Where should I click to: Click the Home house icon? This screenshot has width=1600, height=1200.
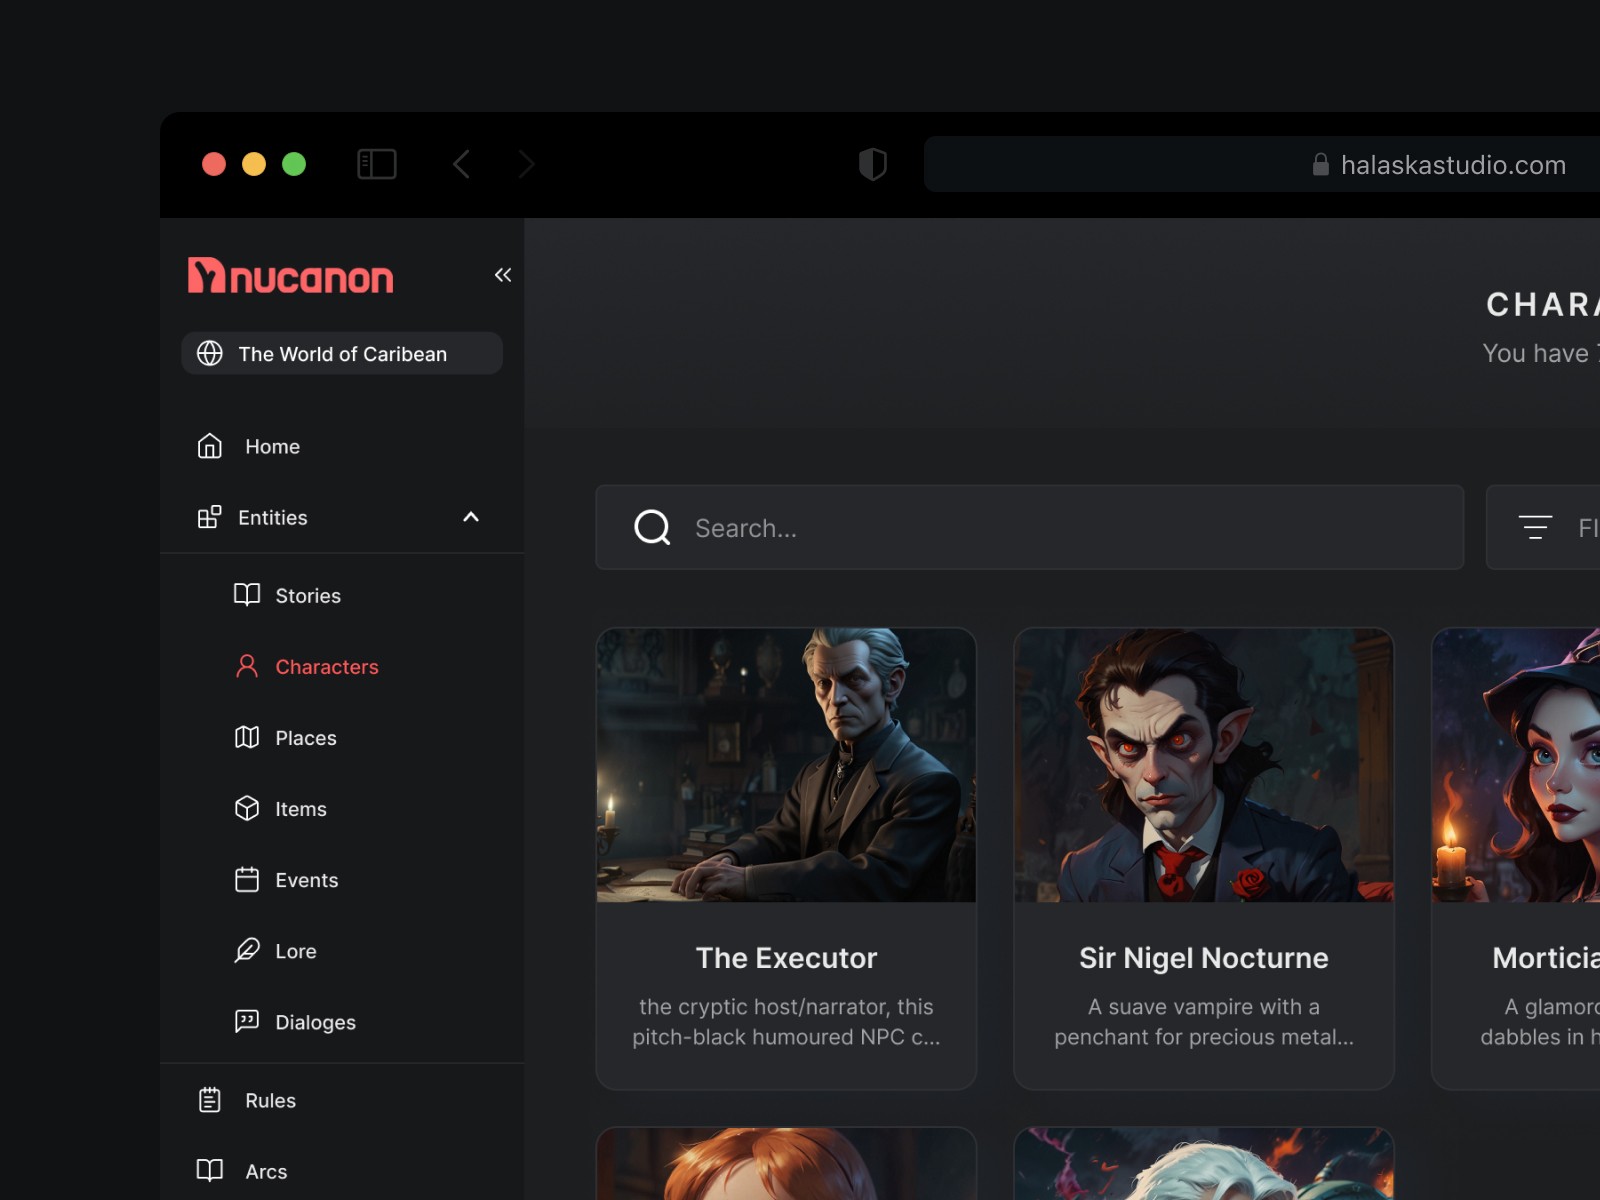coord(210,446)
